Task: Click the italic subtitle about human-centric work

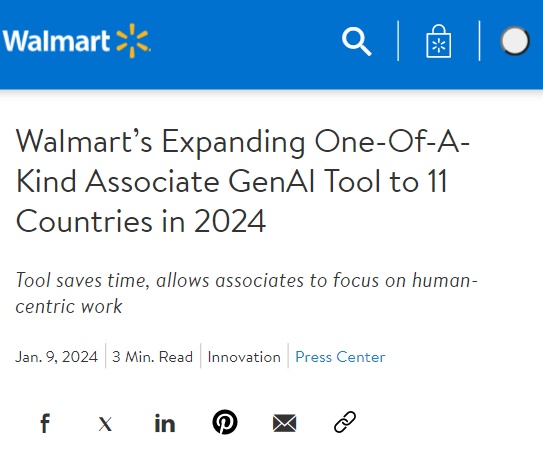Action: point(247,293)
